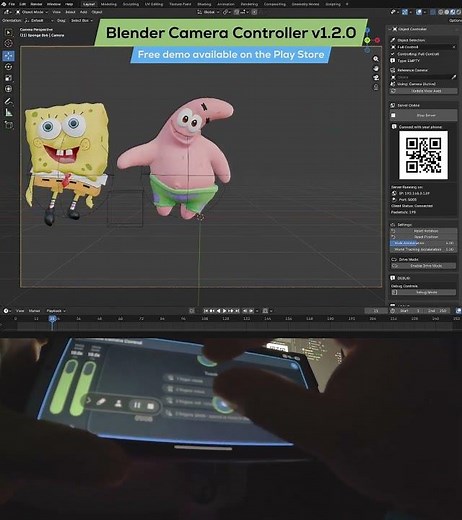462x520 pixels.
Task: Click the QR code image
Action: [423, 155]
